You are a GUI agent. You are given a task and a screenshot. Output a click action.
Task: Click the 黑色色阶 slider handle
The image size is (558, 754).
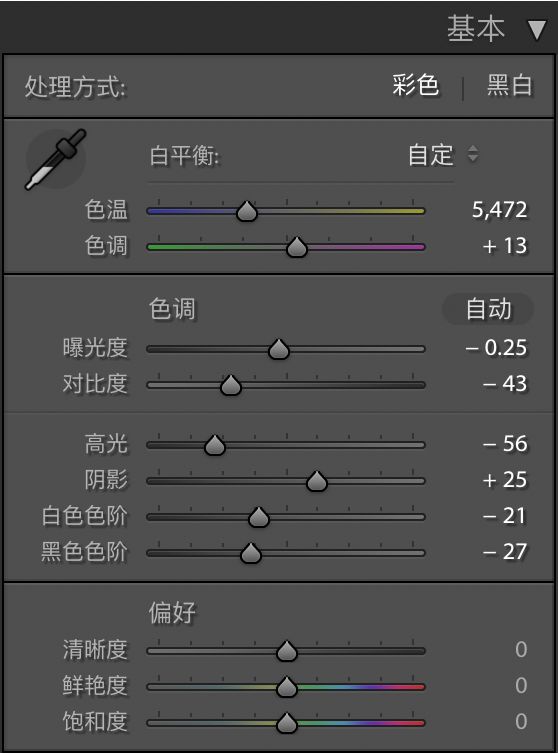coord(251,553)
